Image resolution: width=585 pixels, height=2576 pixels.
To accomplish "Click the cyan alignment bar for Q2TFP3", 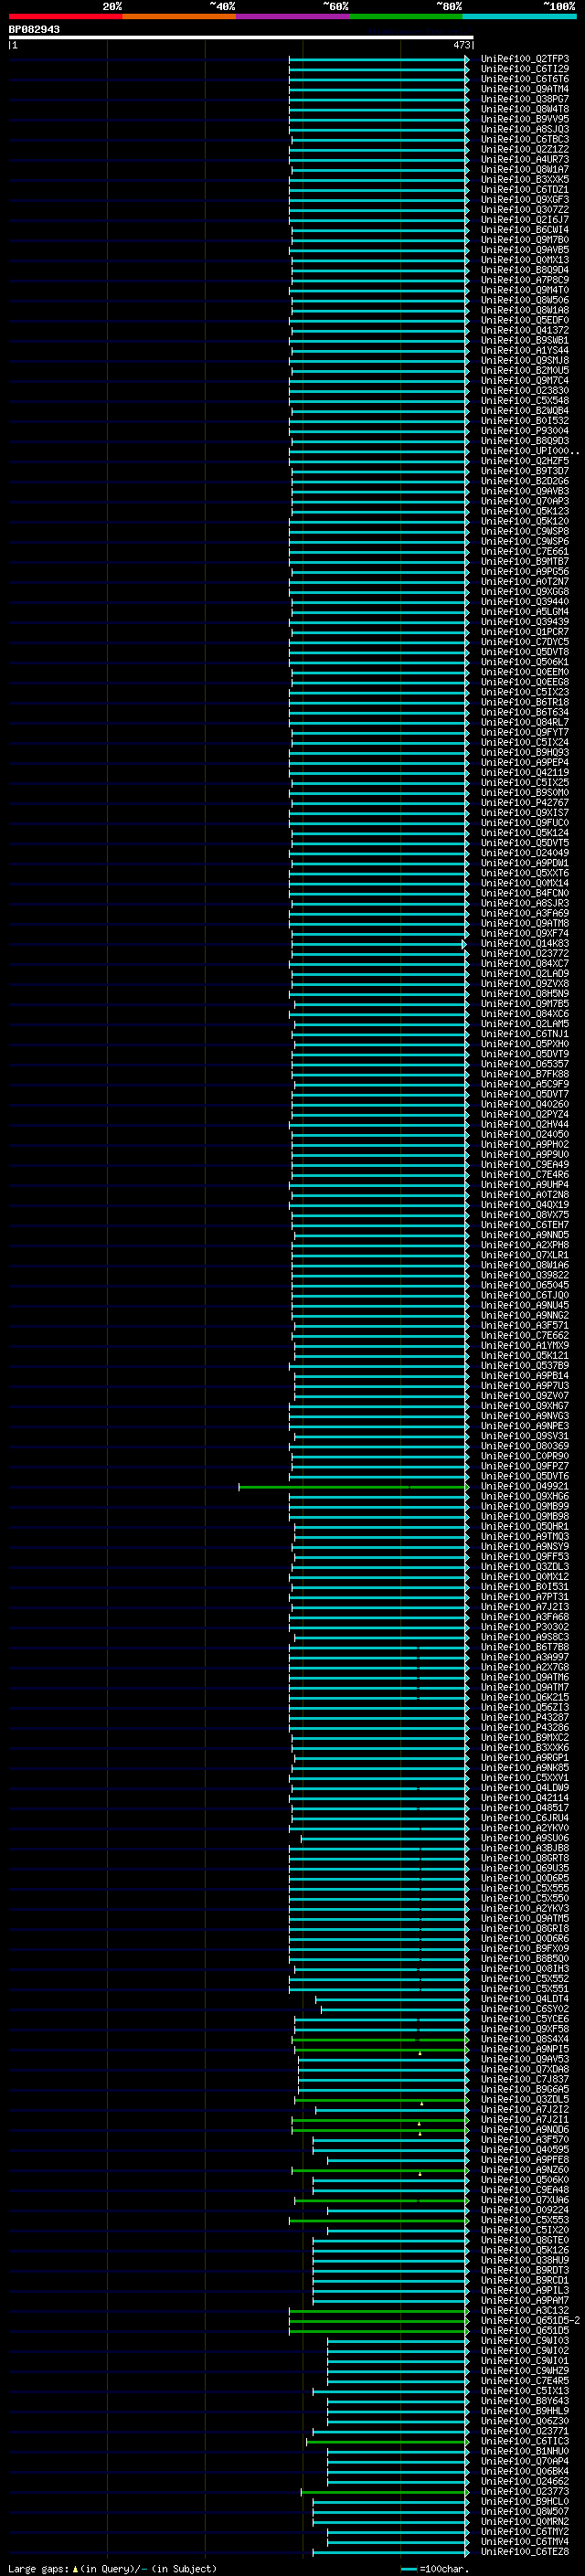I will pyautogui.click(x=379, y=60).
